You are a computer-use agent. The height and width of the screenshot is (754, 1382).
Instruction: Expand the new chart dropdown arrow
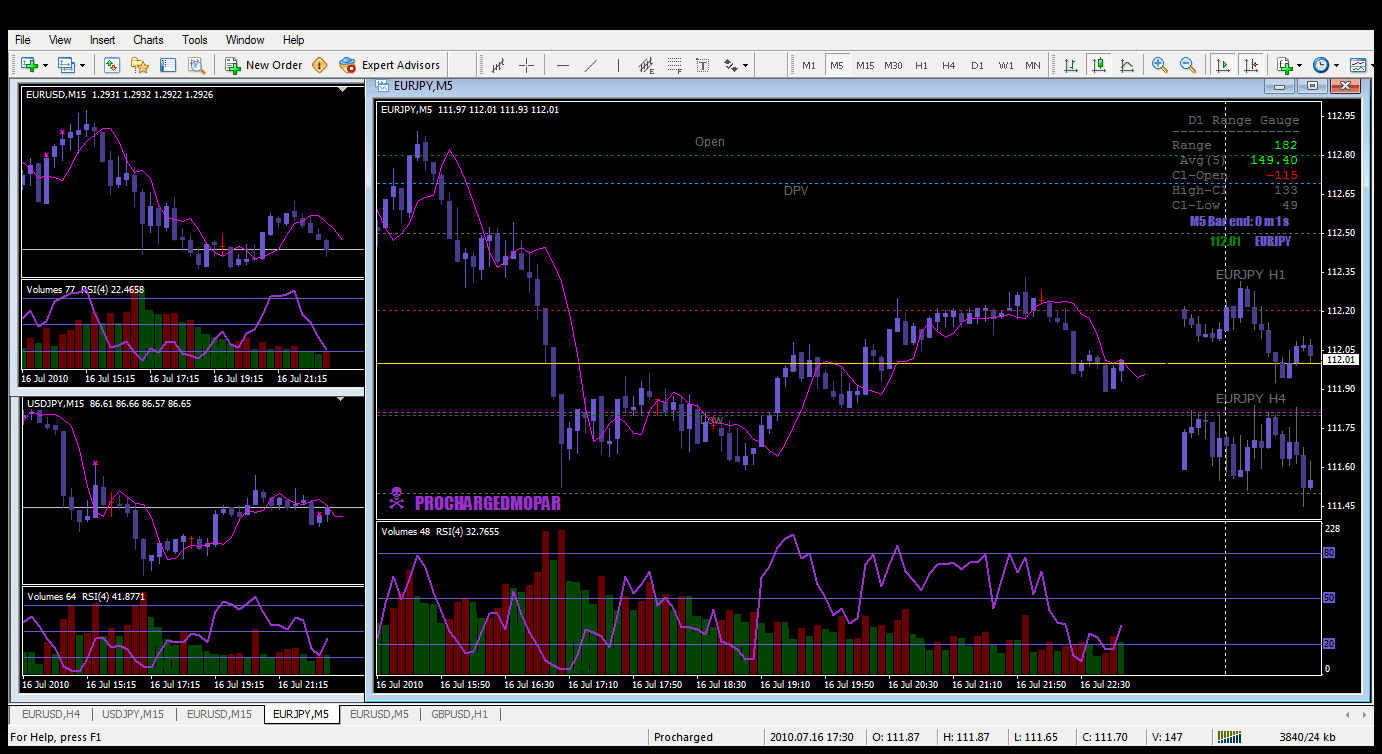[46, 66]
